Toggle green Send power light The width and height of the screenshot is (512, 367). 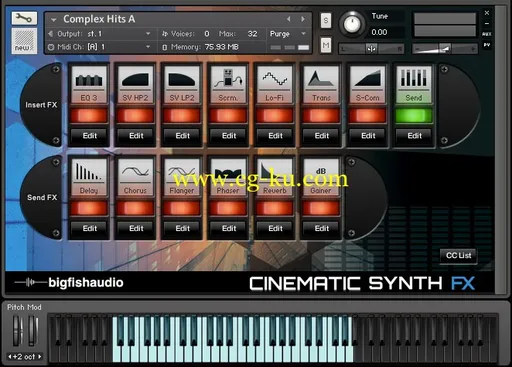coord(414,116)
